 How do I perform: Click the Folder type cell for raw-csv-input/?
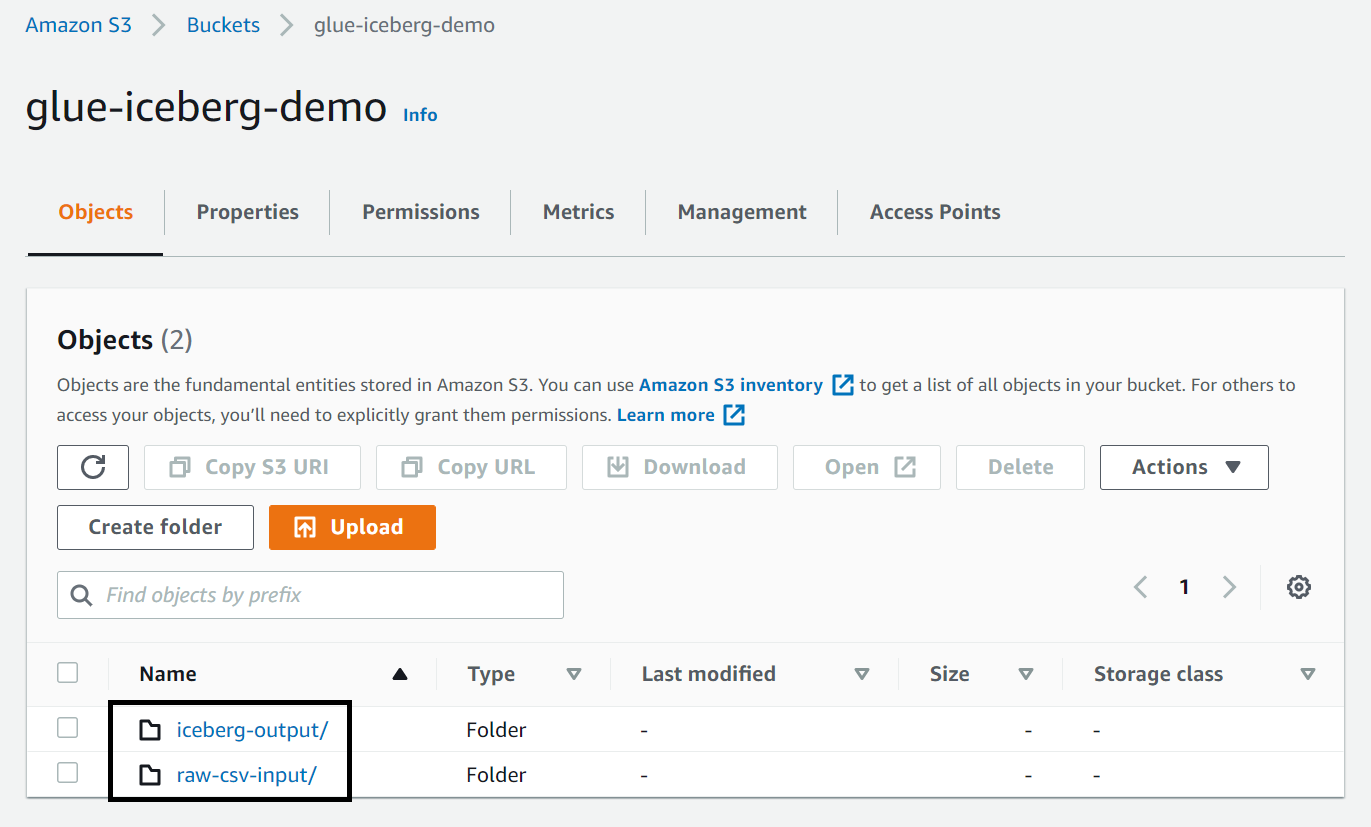point(496,775)
